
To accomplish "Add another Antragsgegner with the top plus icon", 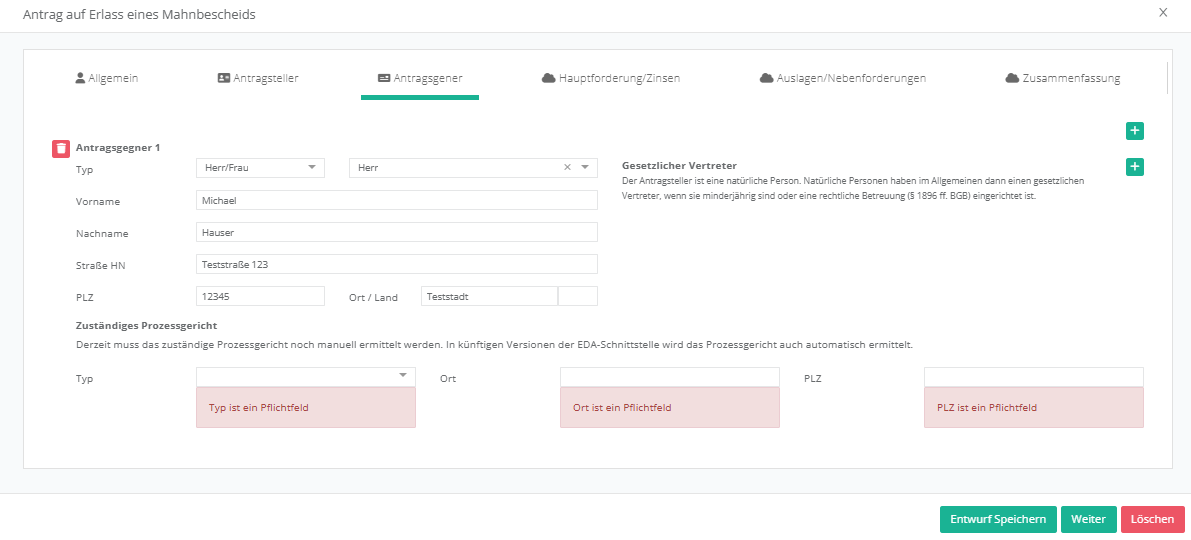I will coord(1134,131).
